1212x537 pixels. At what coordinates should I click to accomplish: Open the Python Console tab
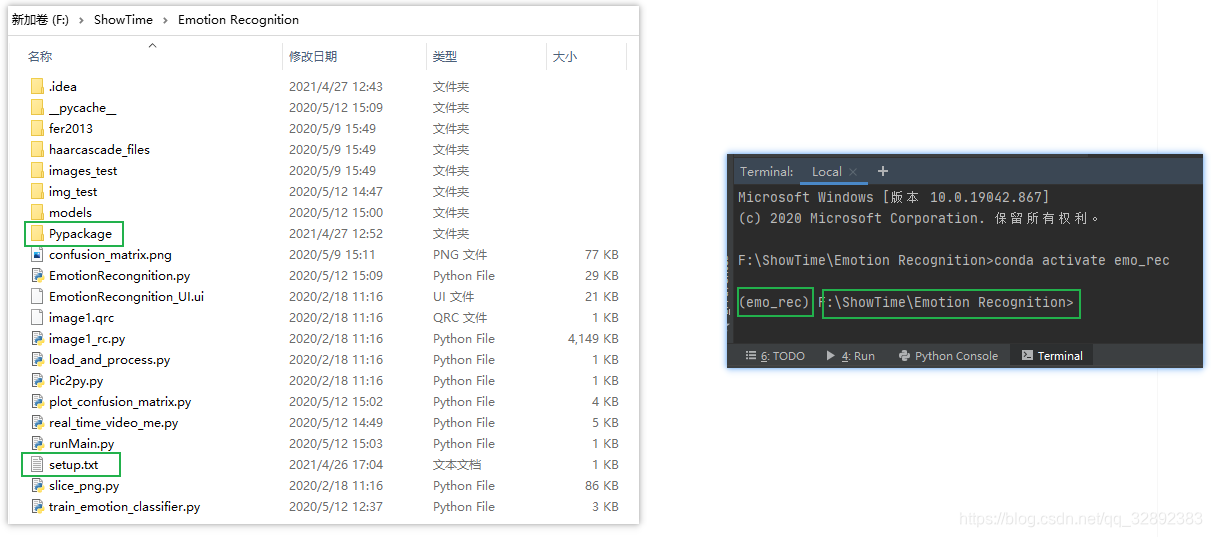coord(948,355)
